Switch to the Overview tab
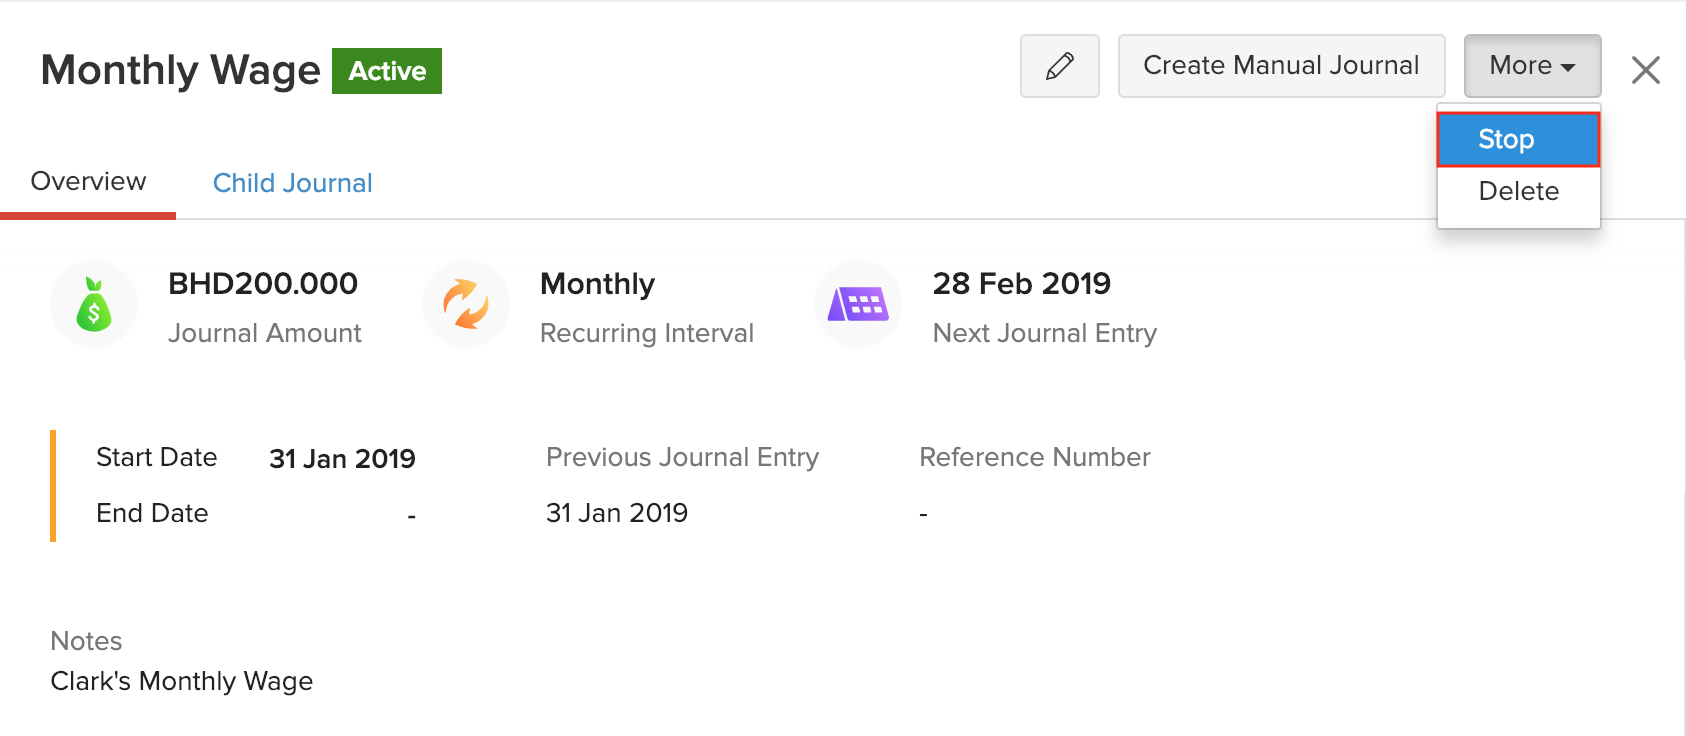1686x736 pixels. click(x=88, y=181)
